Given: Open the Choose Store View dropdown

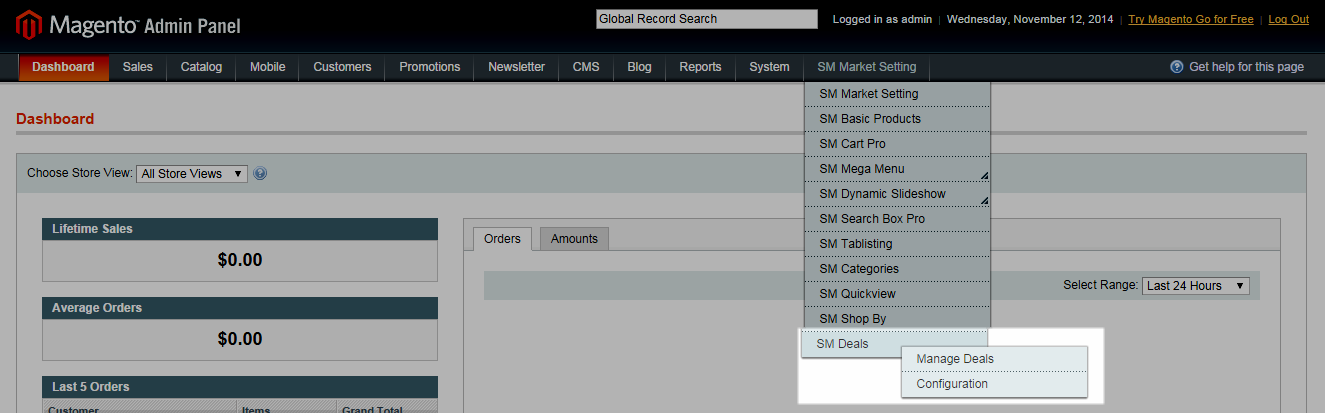Looking at the screenshot, I should [x=192, y=173].
